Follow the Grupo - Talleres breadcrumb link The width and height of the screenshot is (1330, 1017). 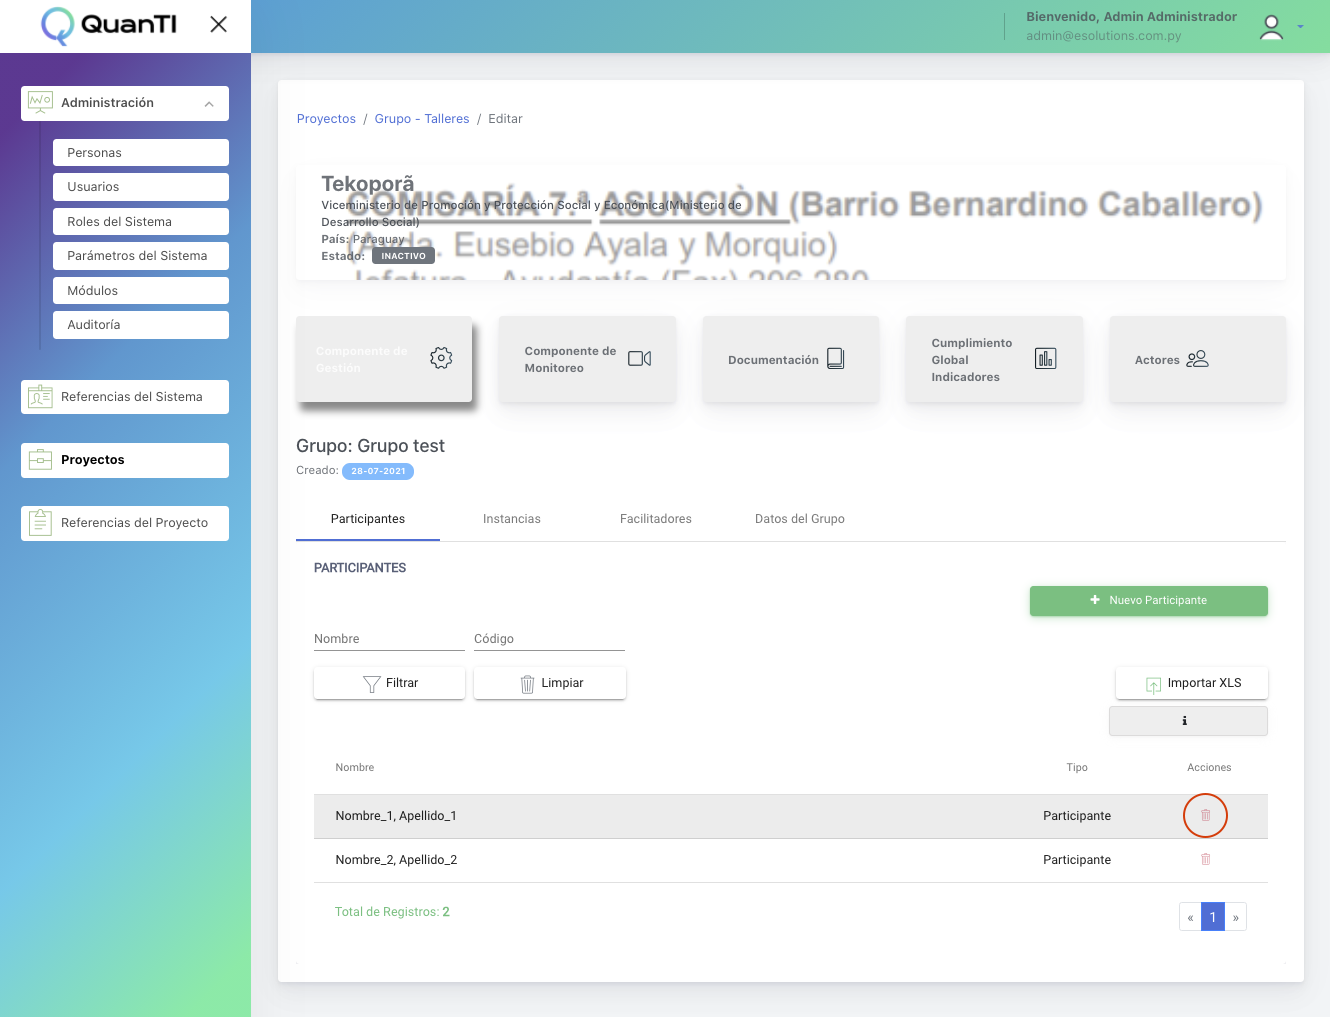point(422,119)
